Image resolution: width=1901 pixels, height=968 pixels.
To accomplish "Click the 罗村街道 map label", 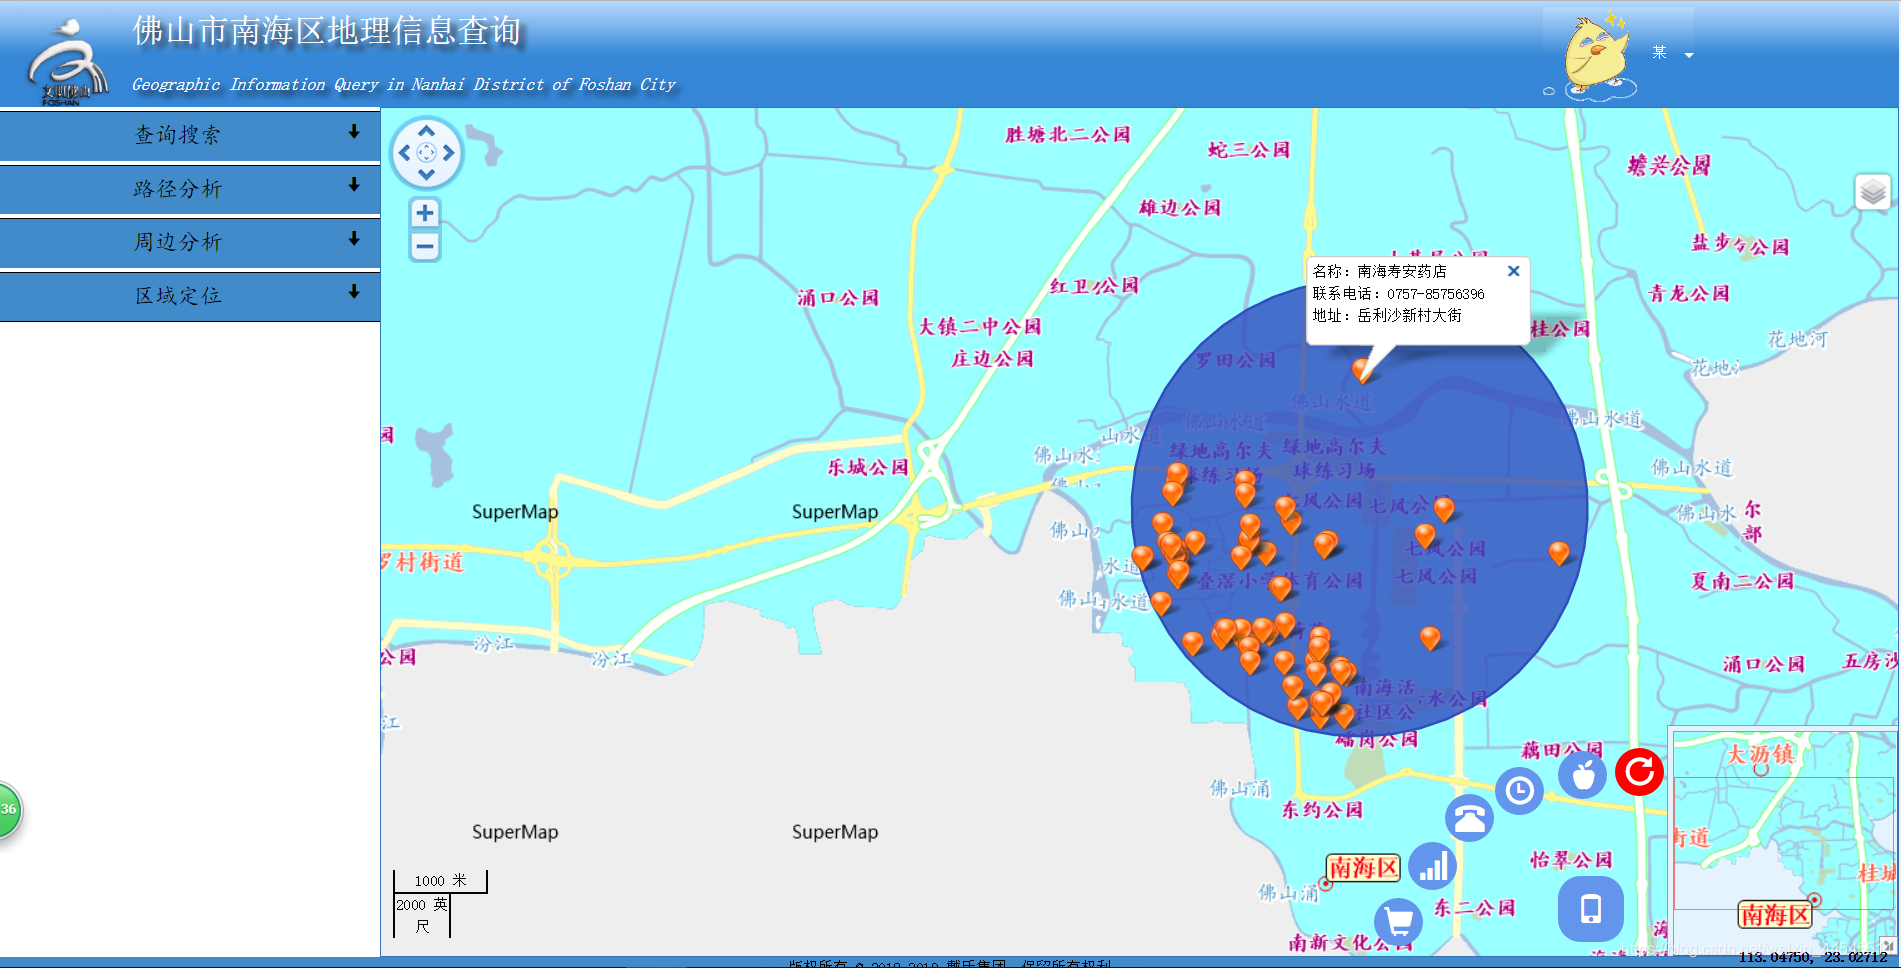I will pos(424,562).
